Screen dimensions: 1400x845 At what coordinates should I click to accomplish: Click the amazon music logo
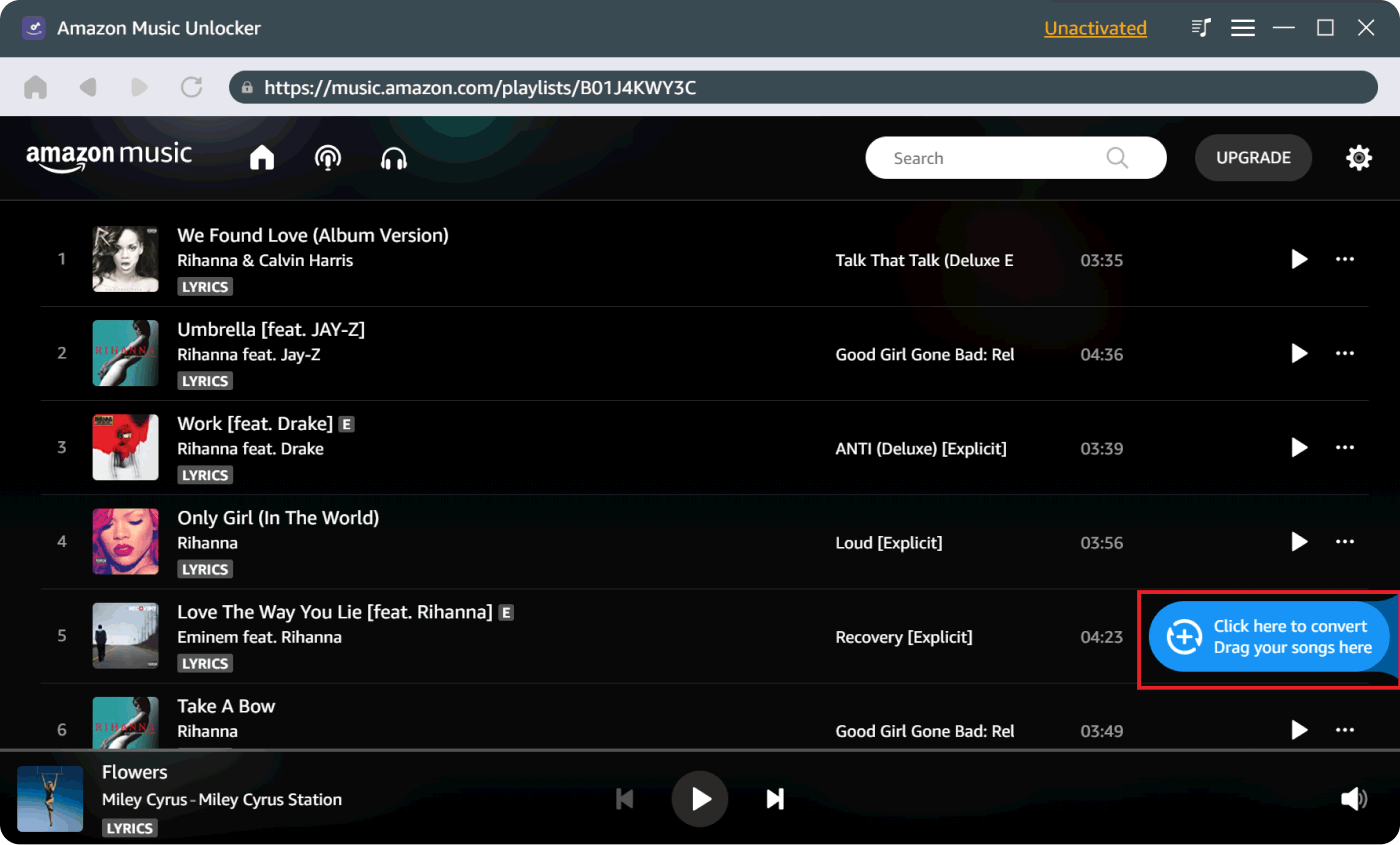point(109,157)
